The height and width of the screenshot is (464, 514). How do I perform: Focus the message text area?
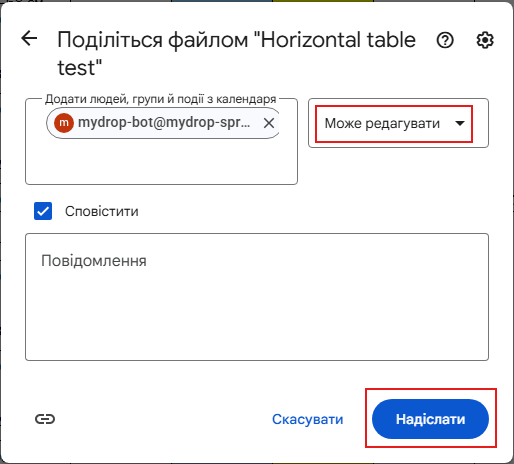coord(257,297)
